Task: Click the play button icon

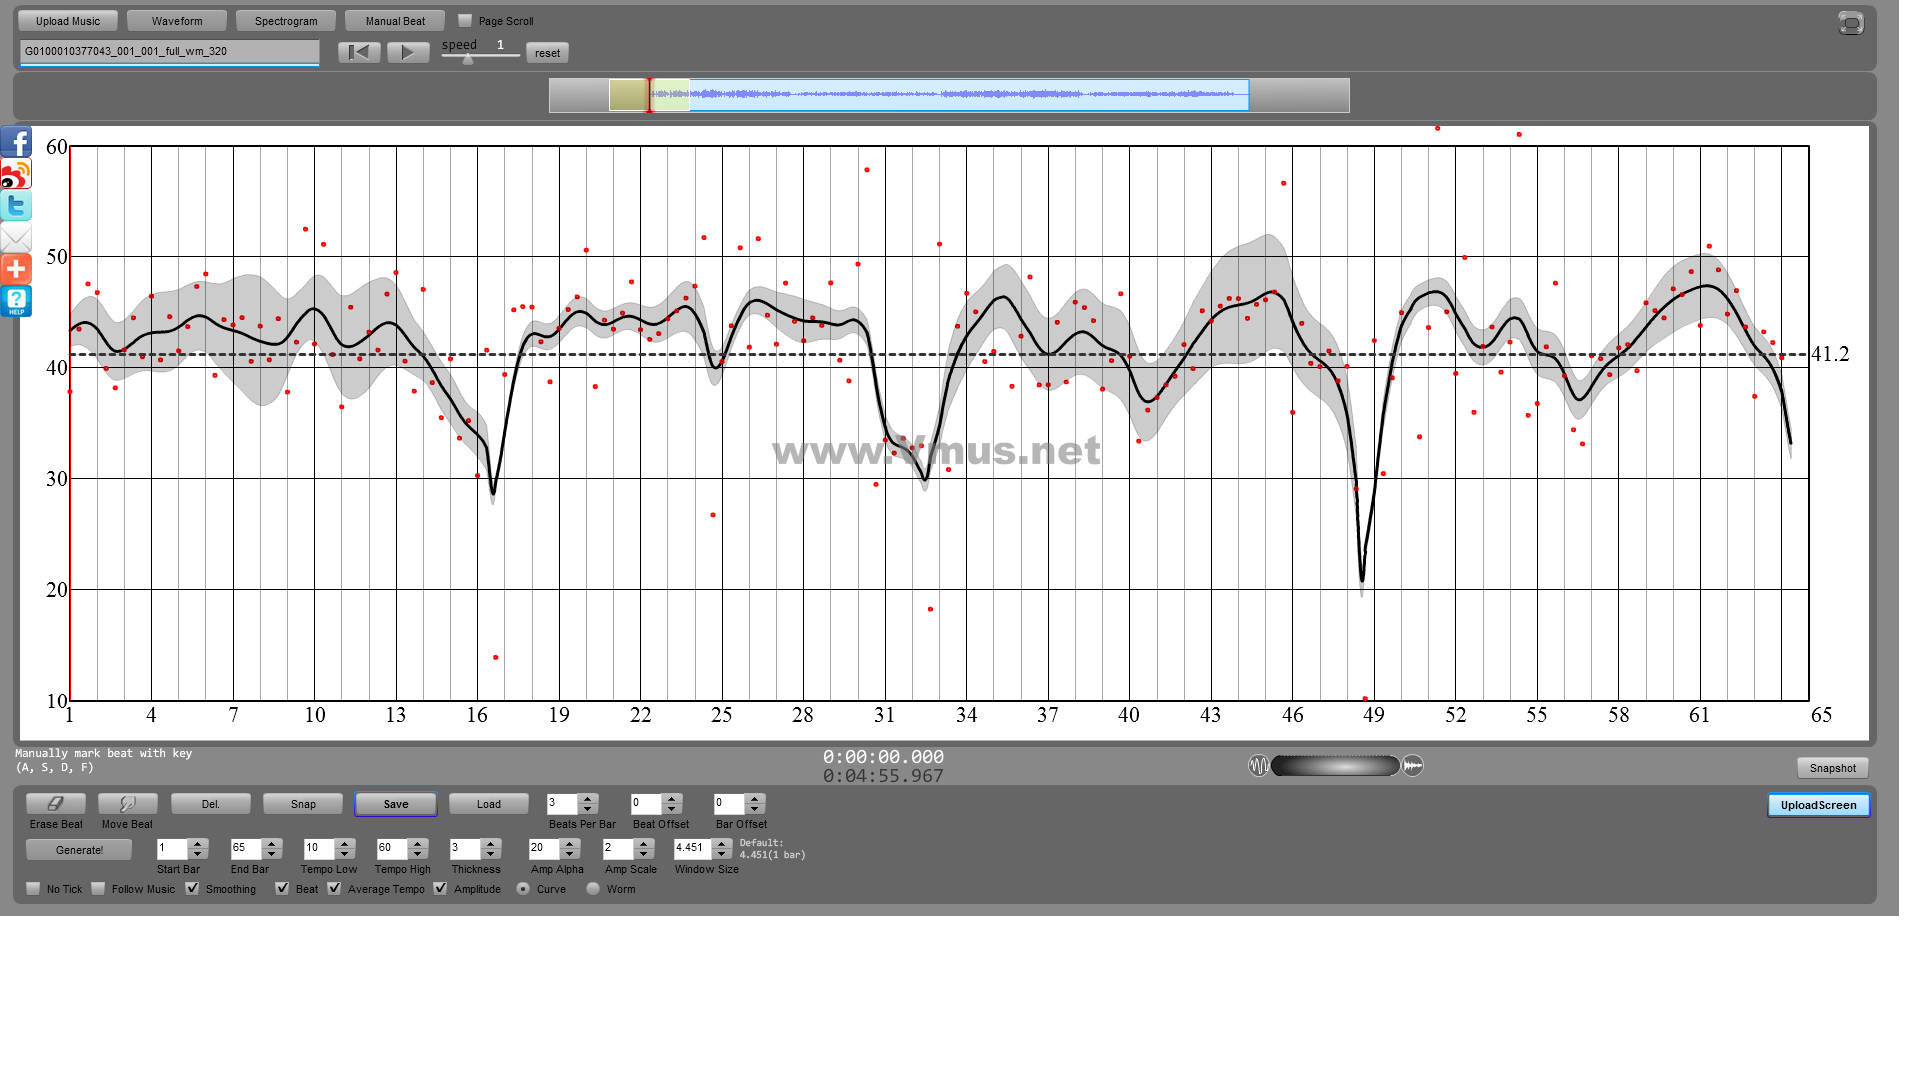Action: 407,51
